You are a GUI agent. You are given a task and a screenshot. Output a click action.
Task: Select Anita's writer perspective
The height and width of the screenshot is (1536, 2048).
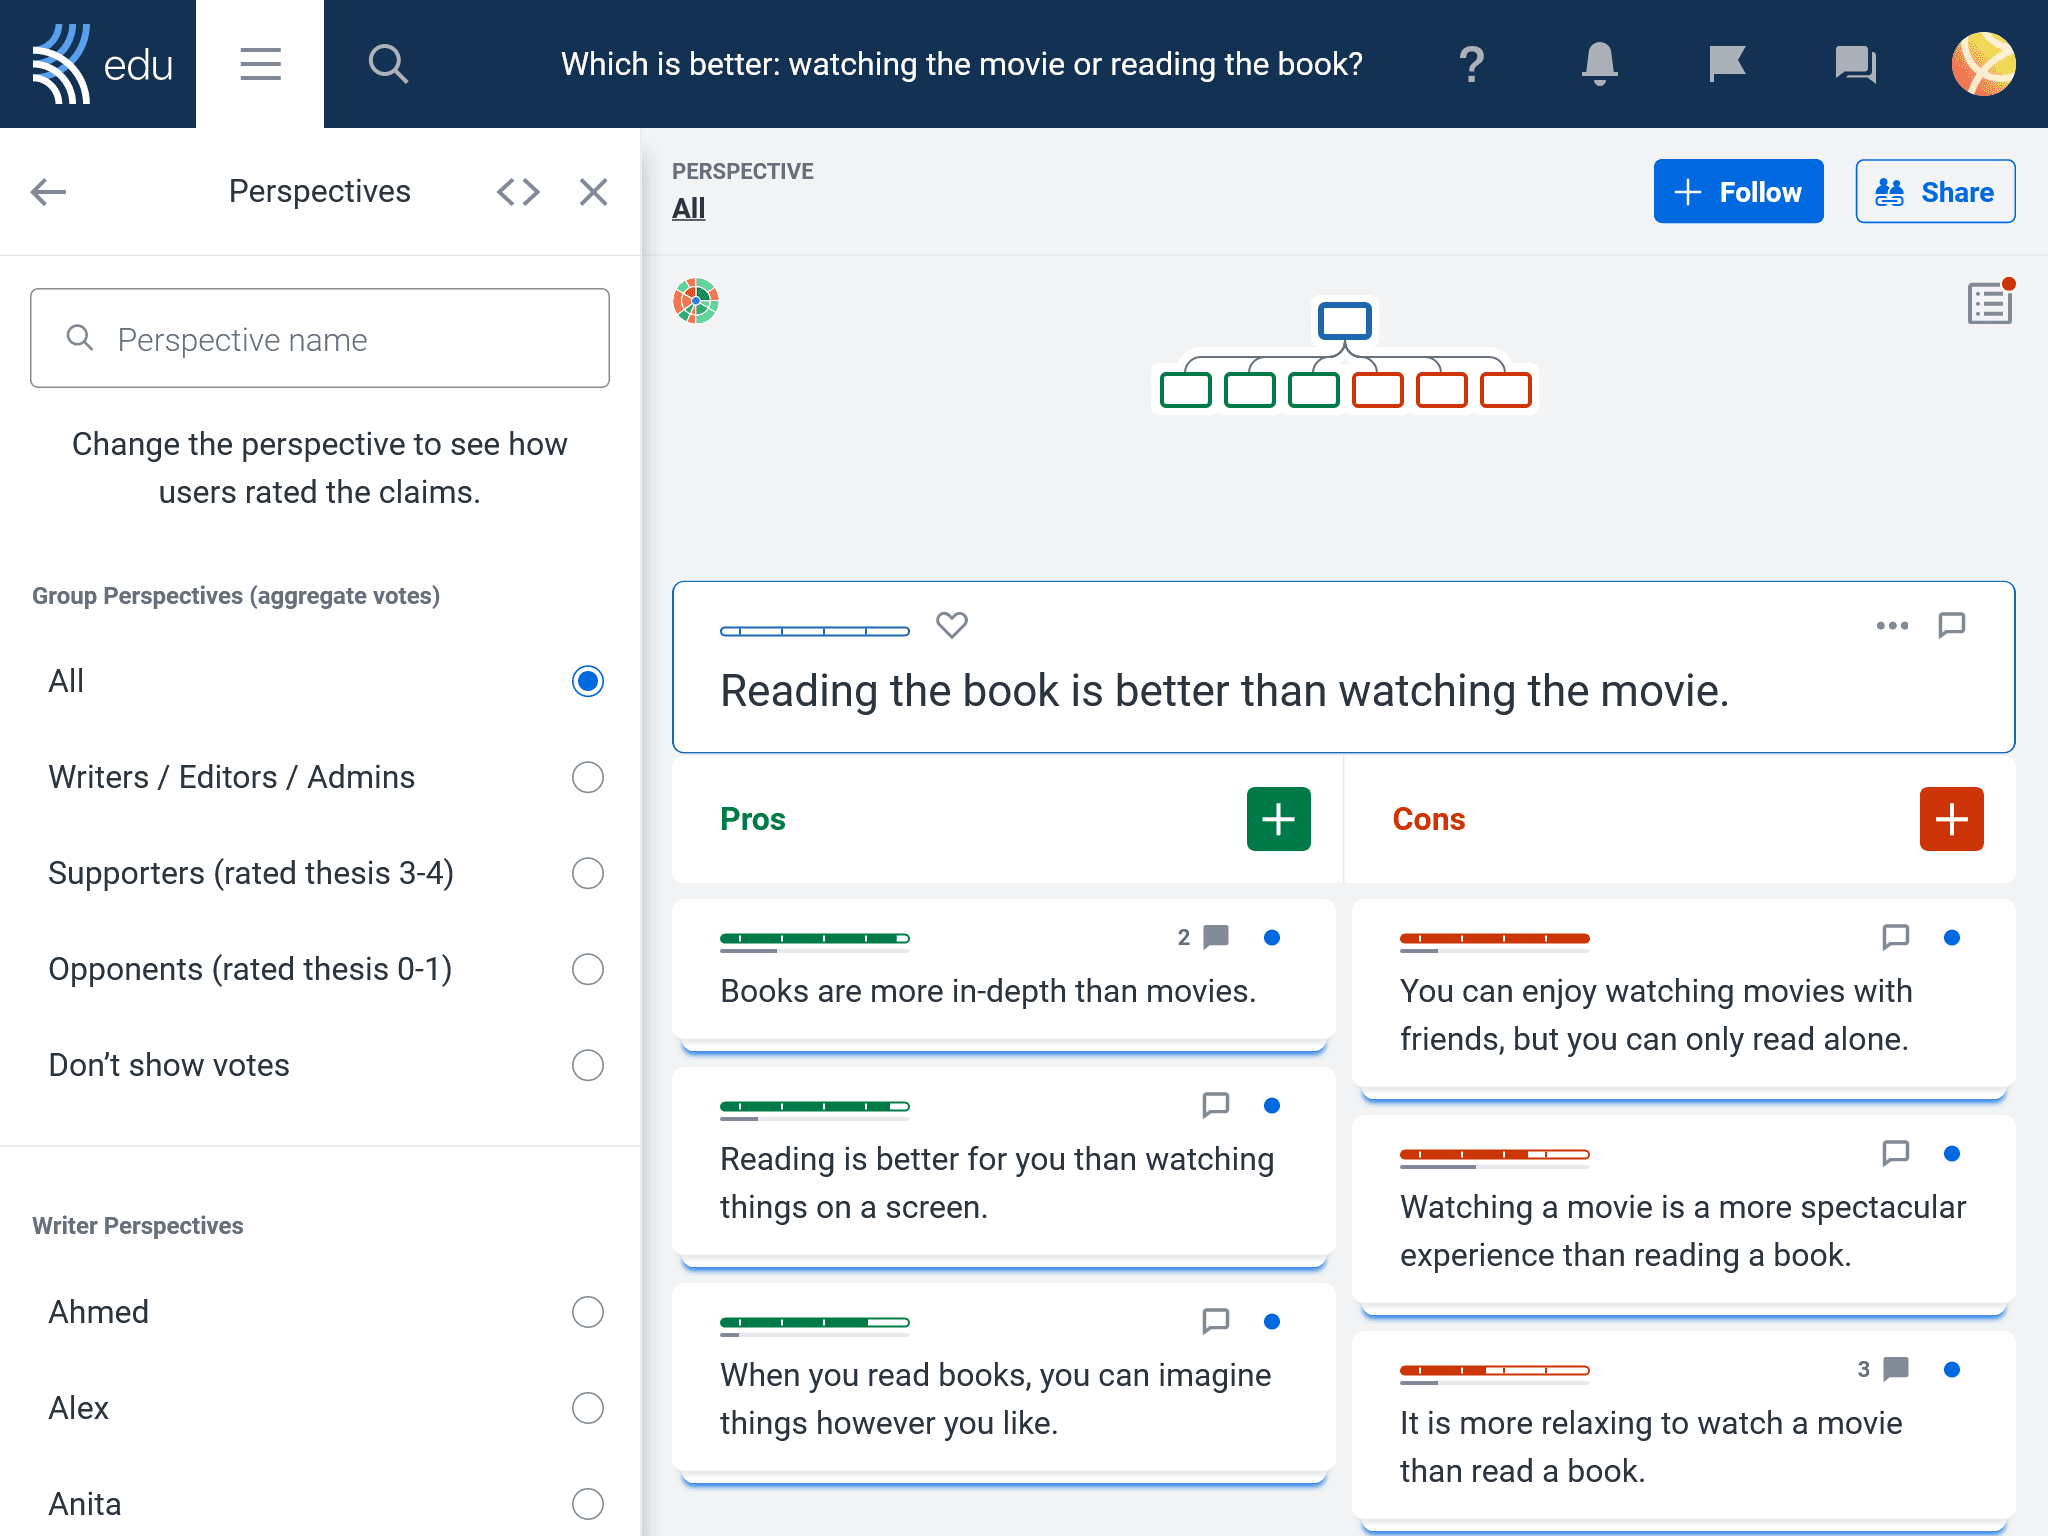[x=588, y=1504]
